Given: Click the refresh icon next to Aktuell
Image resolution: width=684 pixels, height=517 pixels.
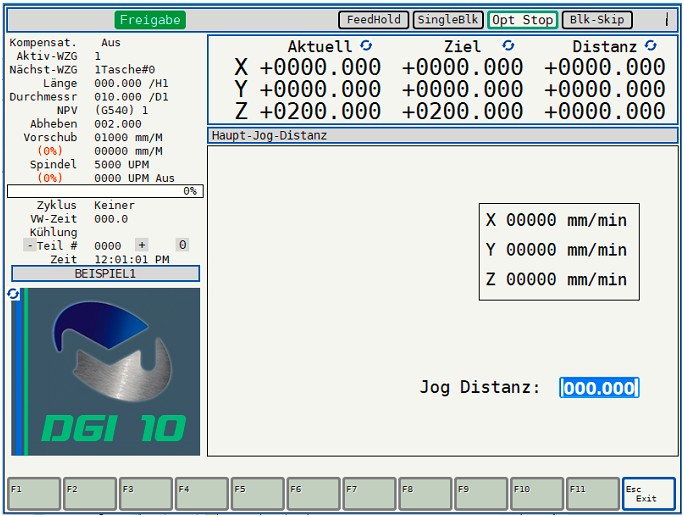Looking at the screenshot, I should (366, 45).
